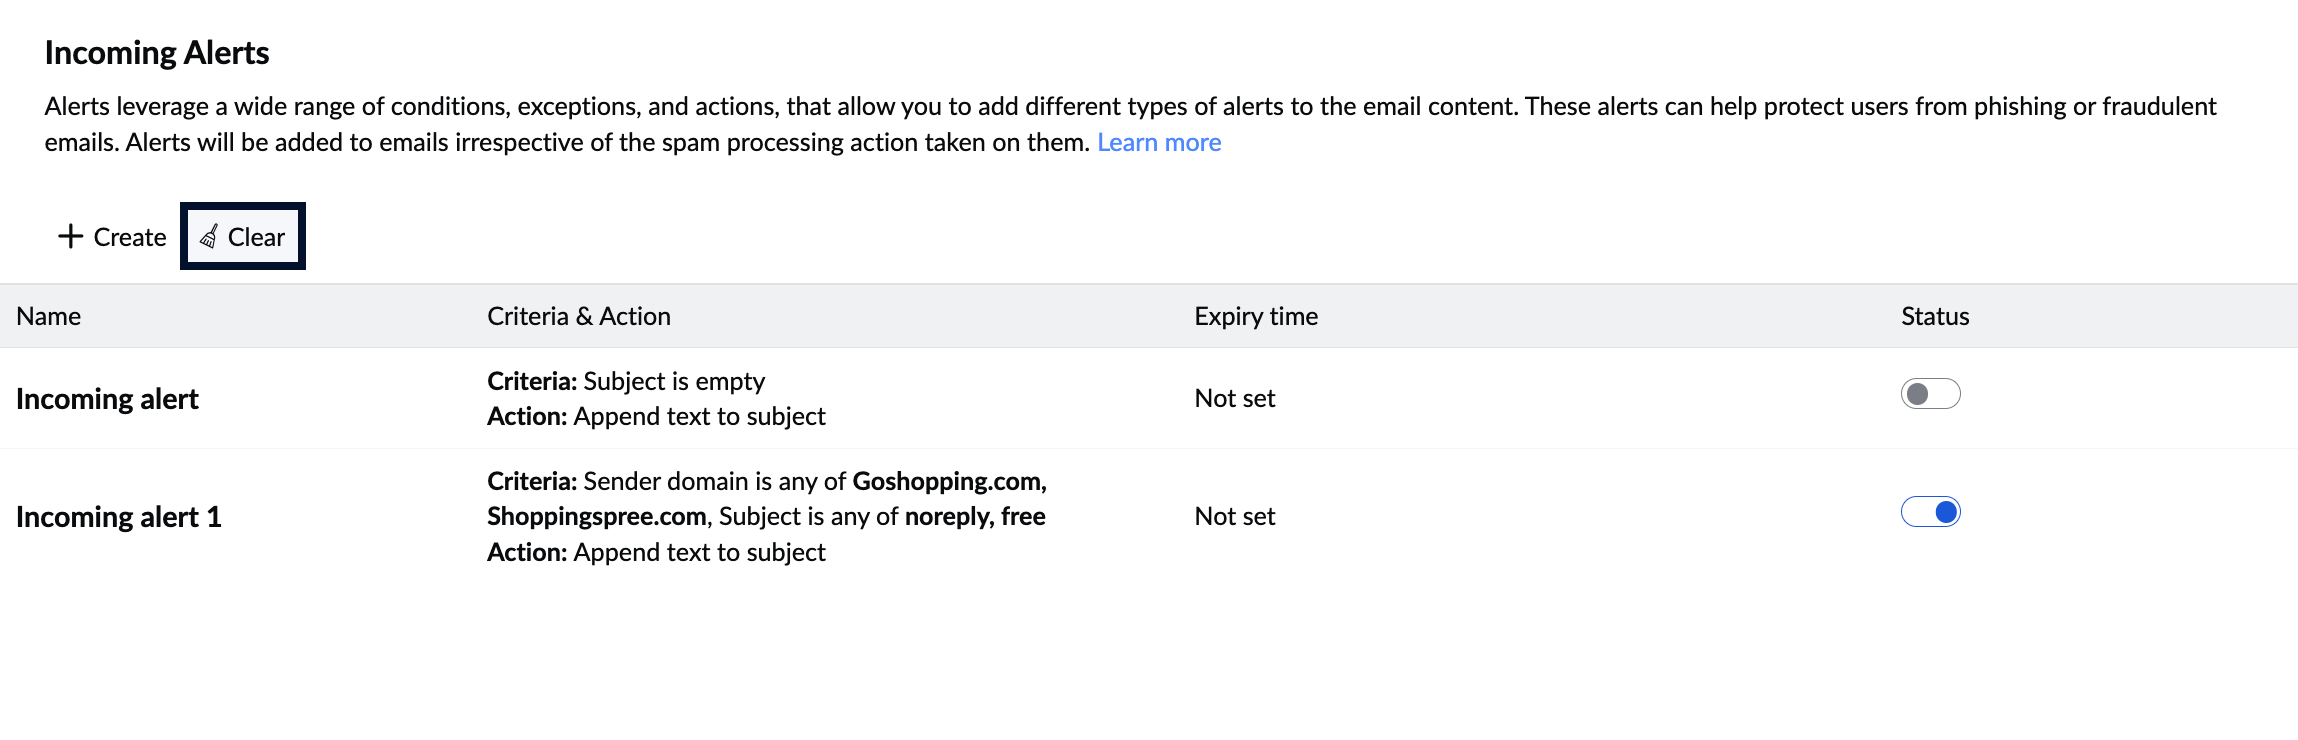Click the Incoming Alerts page heading

pyautogui.click(x=157, y=53)
